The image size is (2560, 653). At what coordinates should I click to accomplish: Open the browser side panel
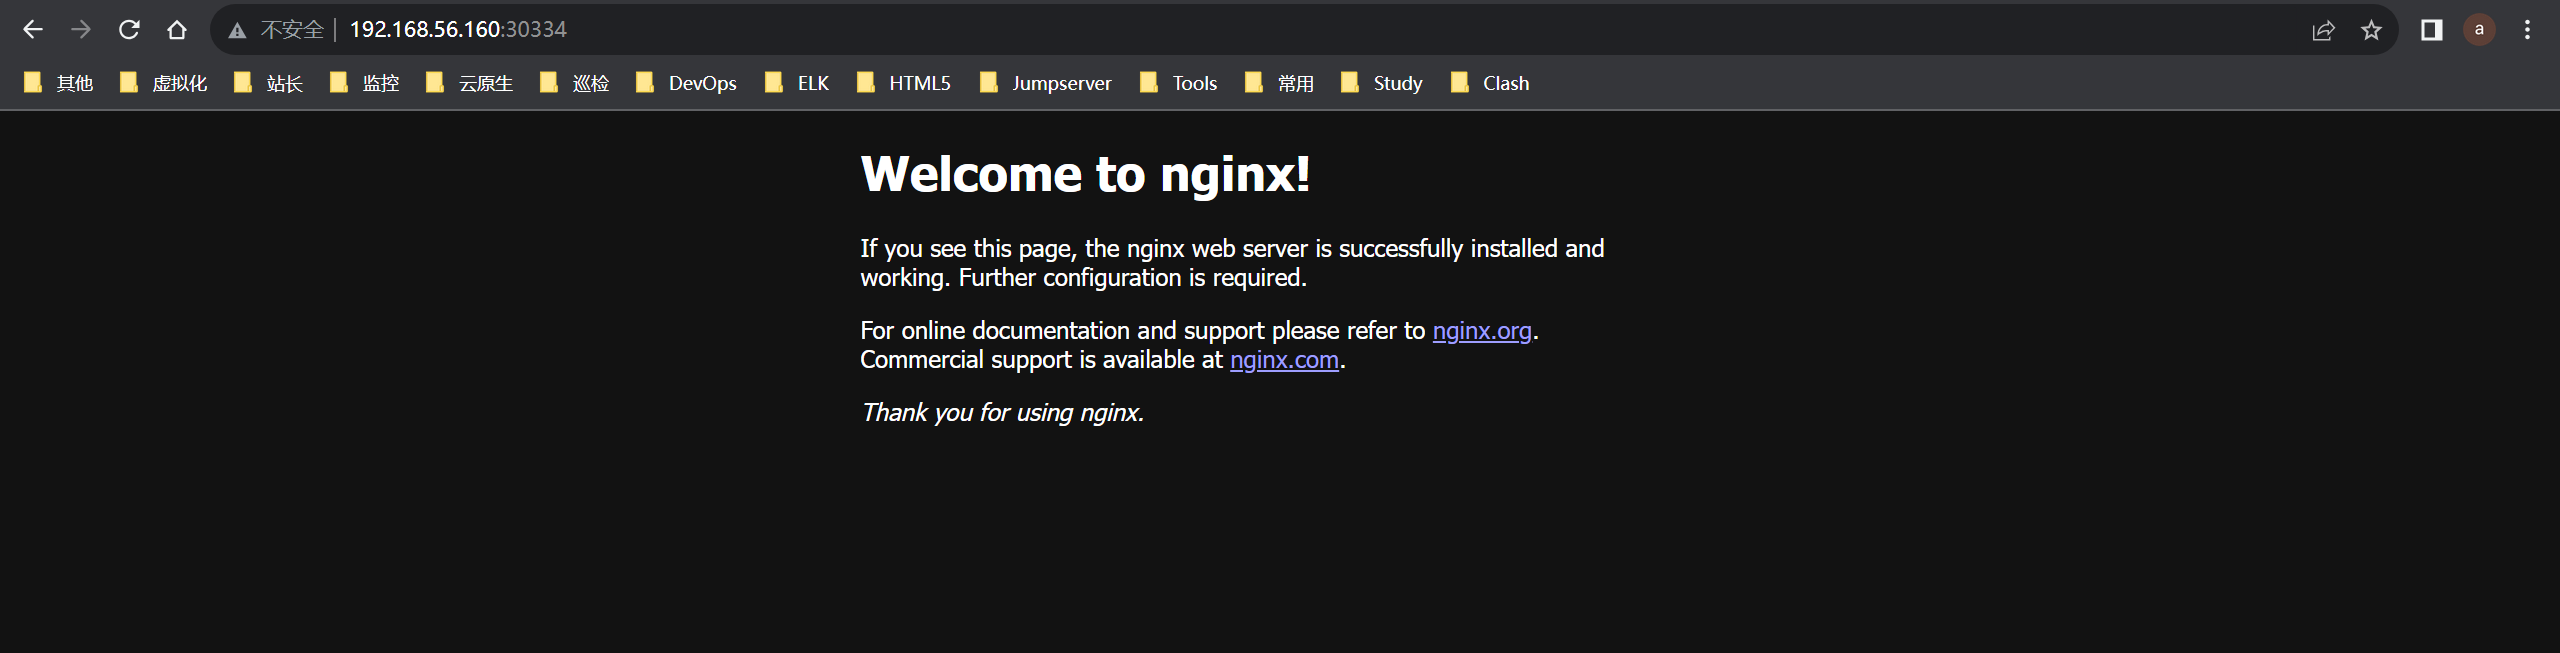click(x=2431, y=30)
